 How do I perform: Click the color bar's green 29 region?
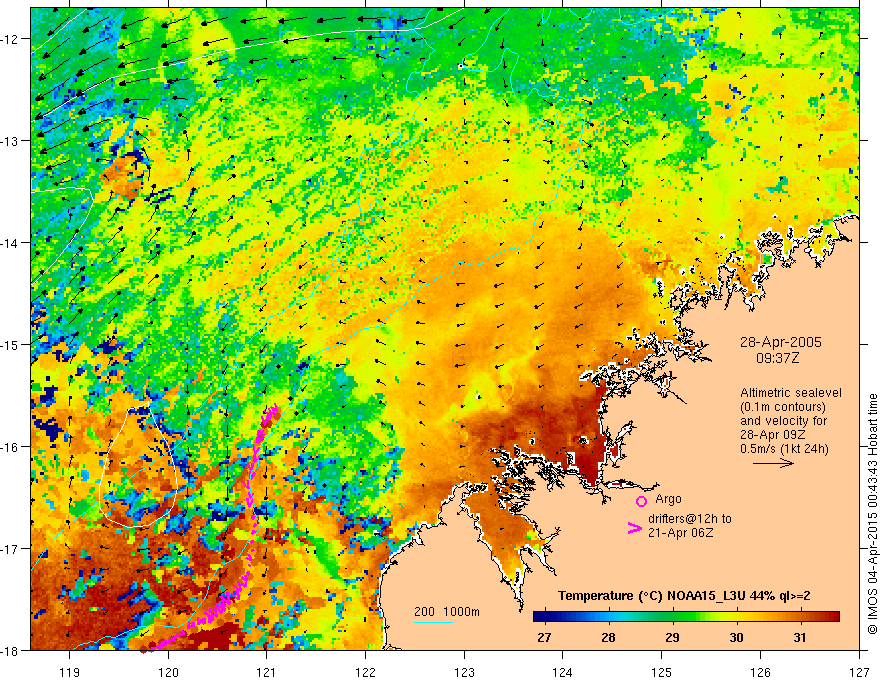[x=672, y=617]
